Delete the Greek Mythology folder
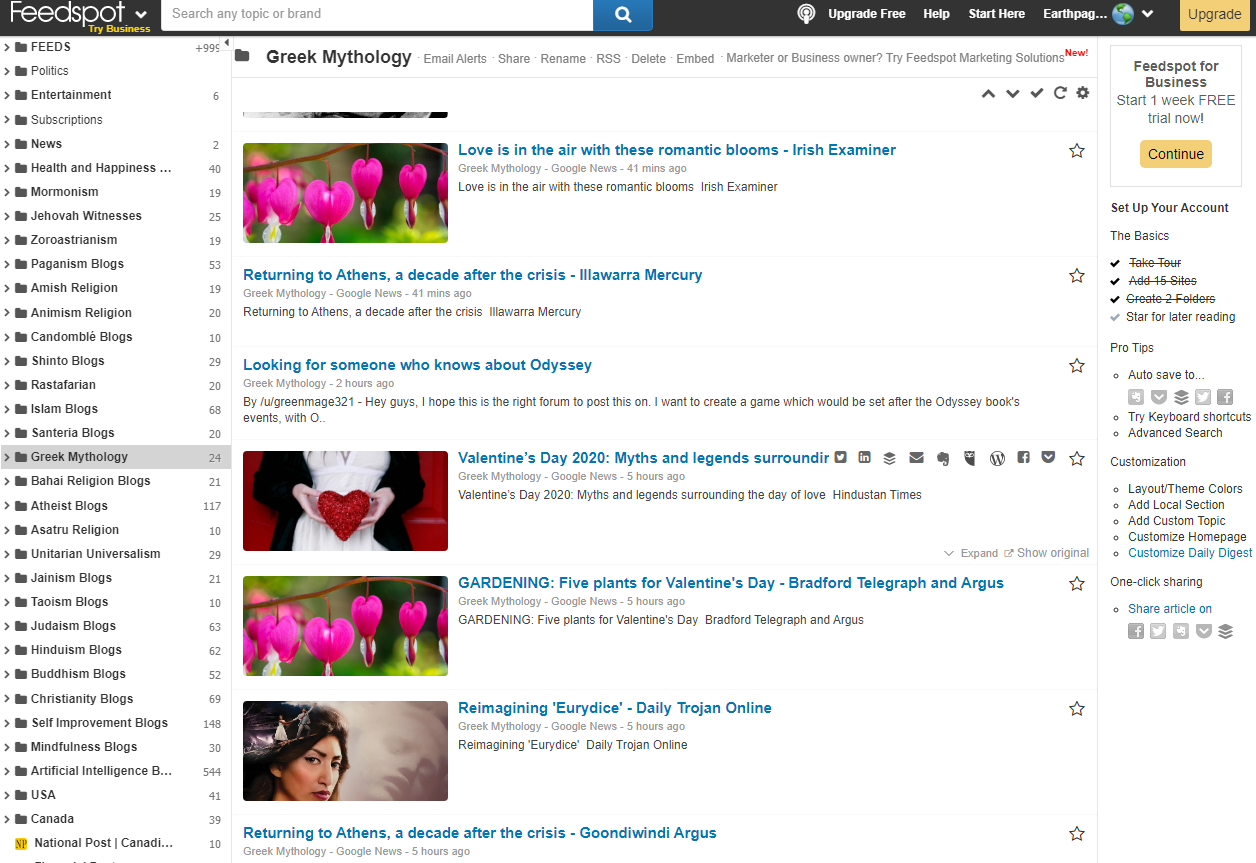The image size is (1256, 863). click(x=649, y=59)
